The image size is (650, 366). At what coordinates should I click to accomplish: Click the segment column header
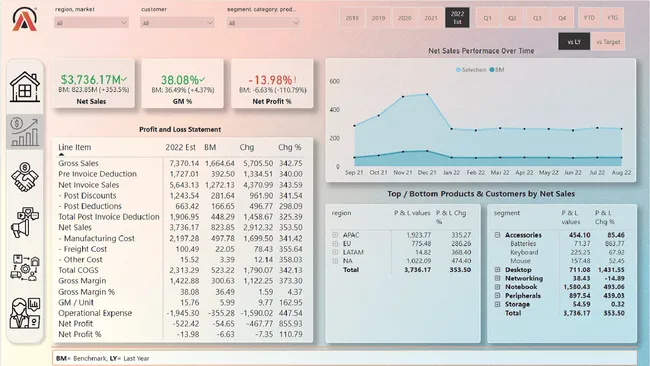tap(507, 213)
